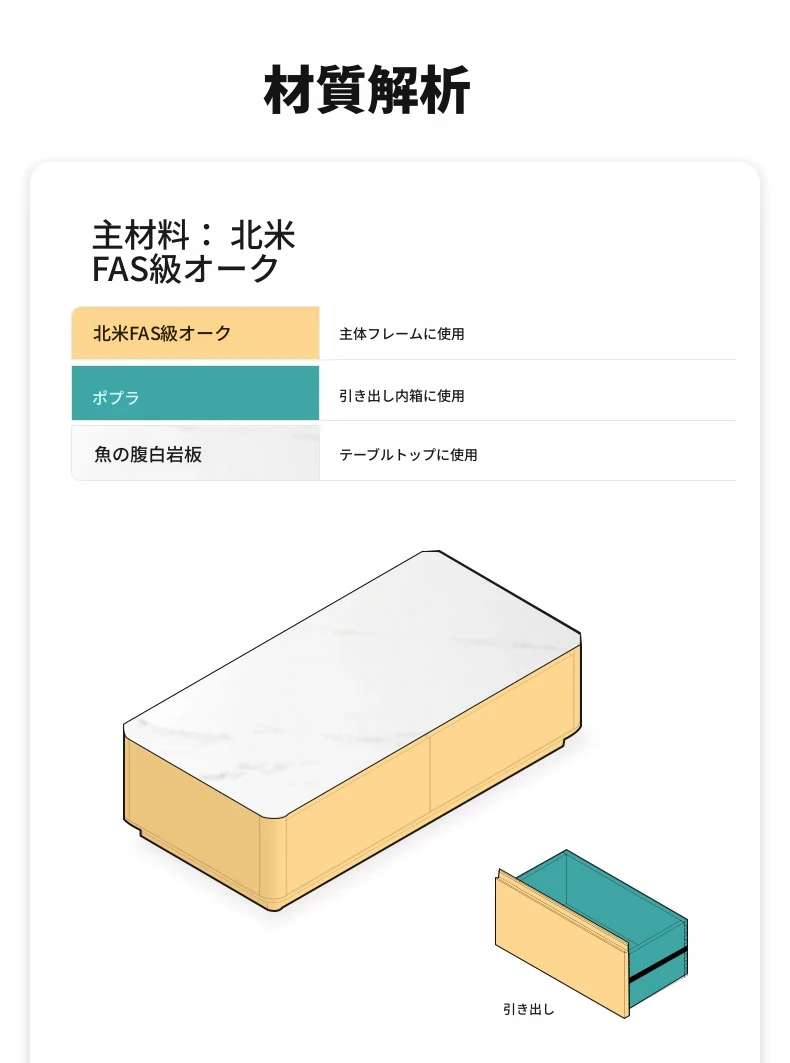Click the 引き出し内箱に使用 description text
The image size is (790, 1063).
401,396
